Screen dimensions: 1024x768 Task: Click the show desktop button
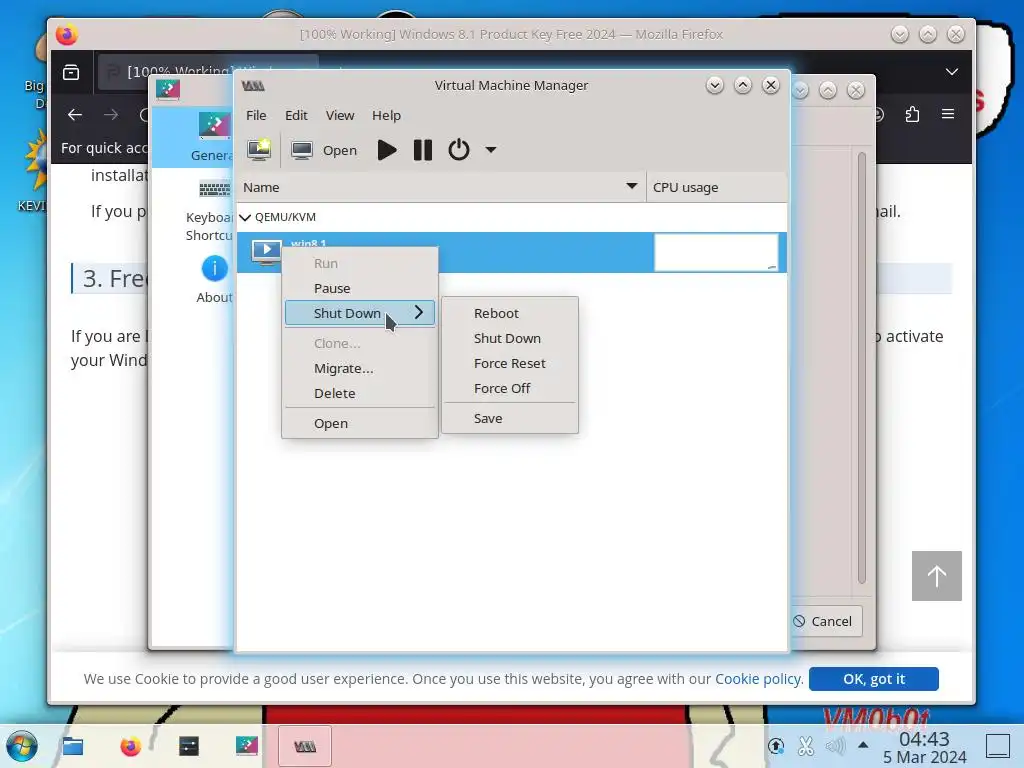(x=997, y=745)
